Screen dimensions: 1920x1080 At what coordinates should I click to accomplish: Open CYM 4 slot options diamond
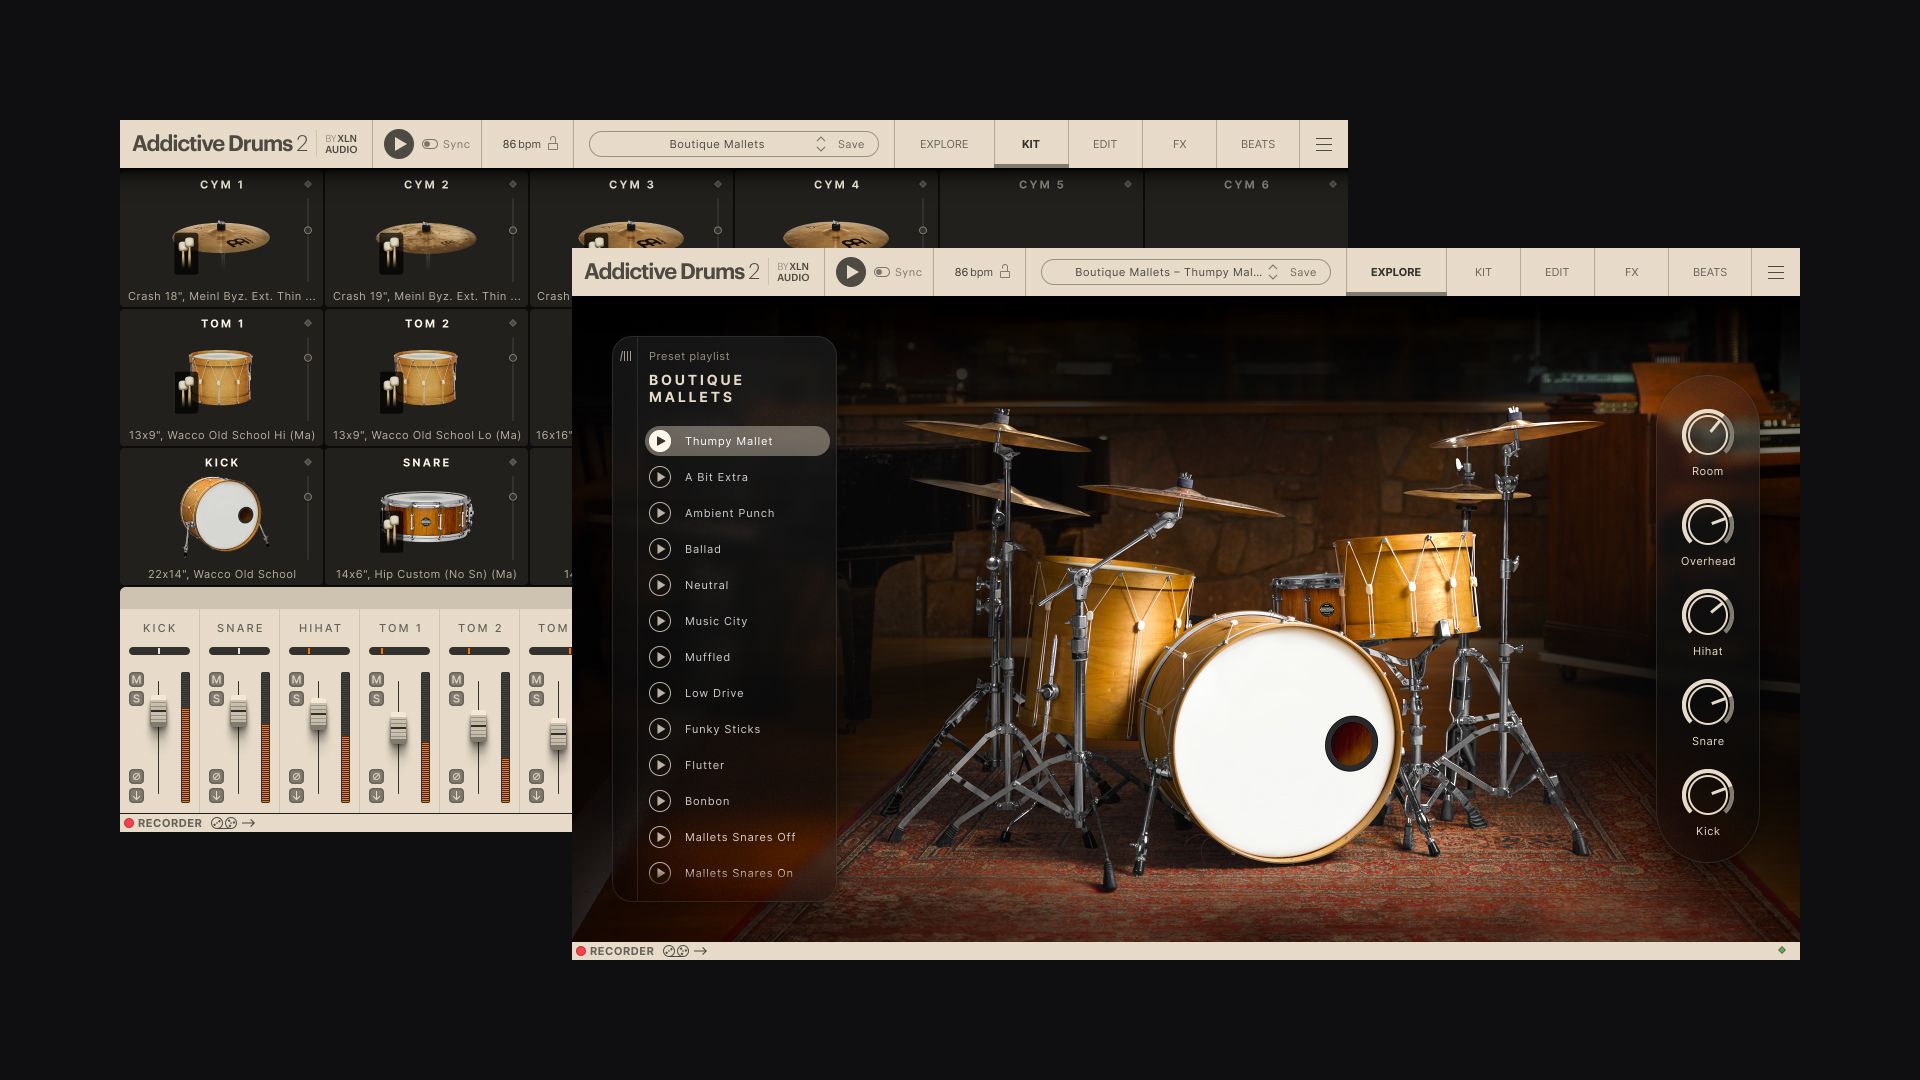point(923,184)
